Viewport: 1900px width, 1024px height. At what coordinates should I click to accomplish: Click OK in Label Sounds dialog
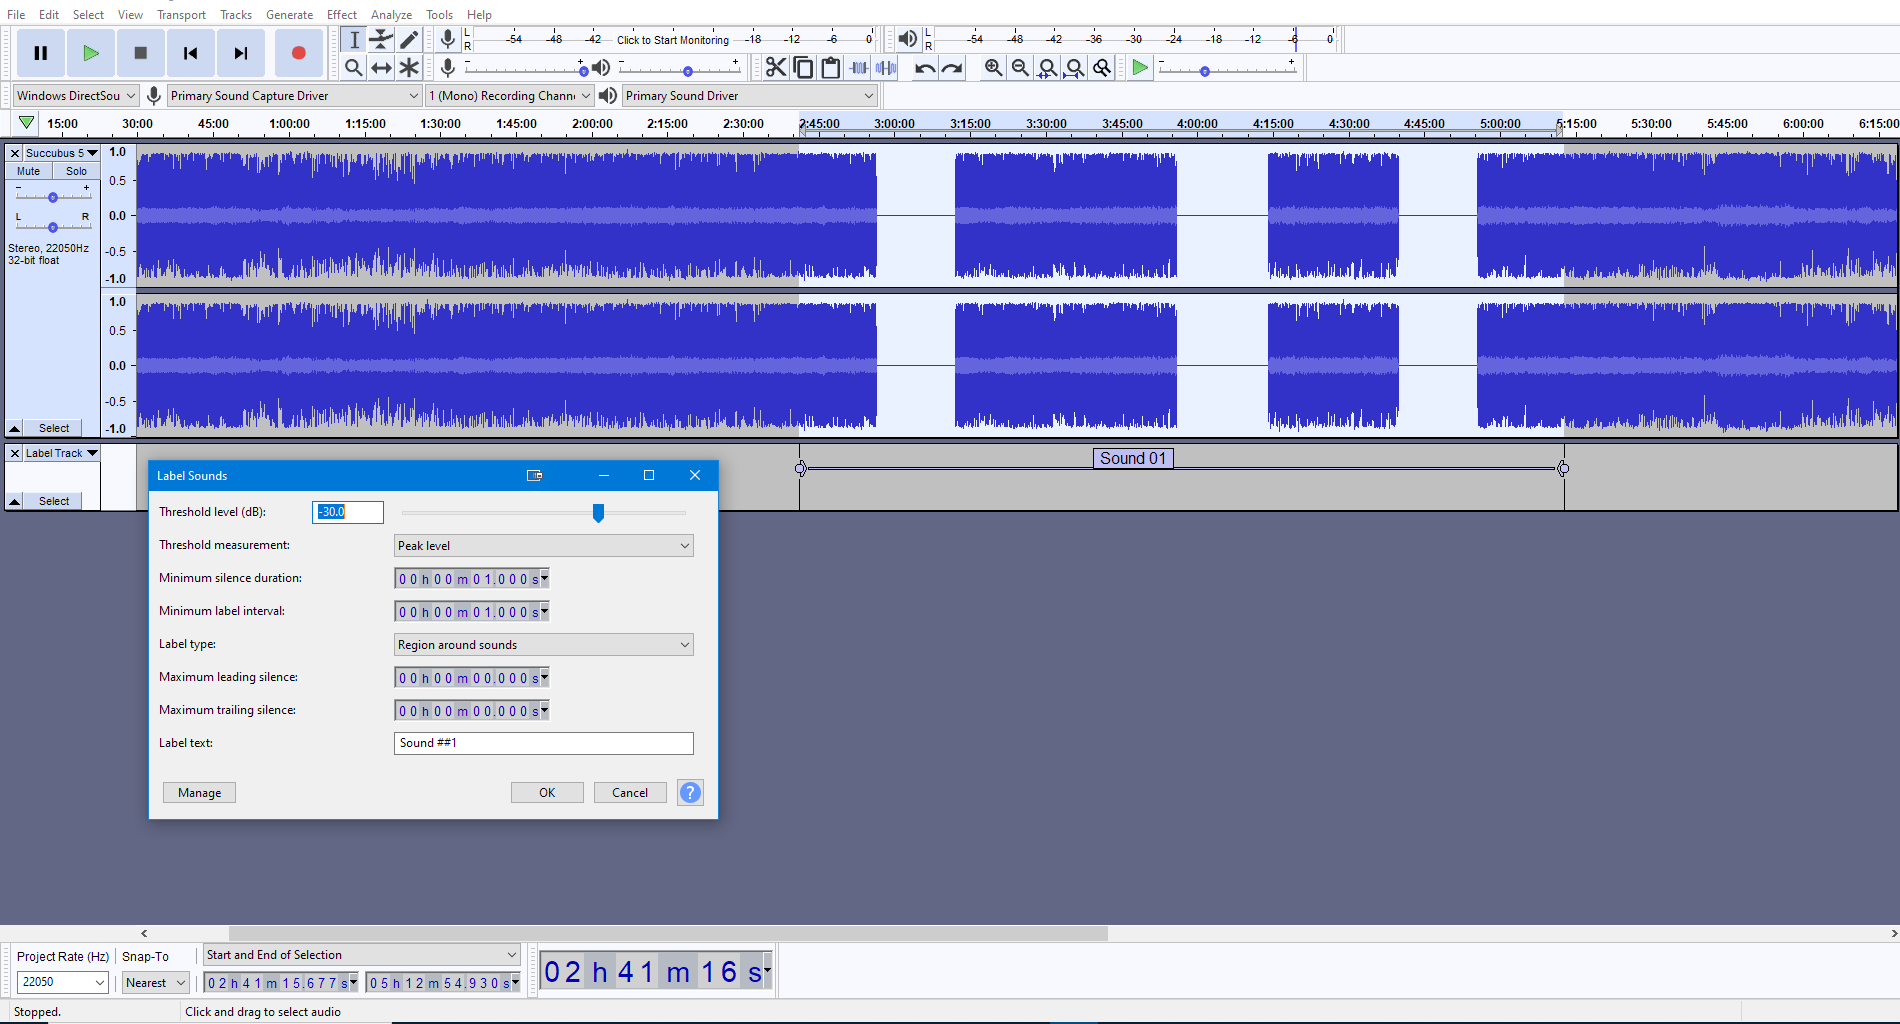(547, 792)
